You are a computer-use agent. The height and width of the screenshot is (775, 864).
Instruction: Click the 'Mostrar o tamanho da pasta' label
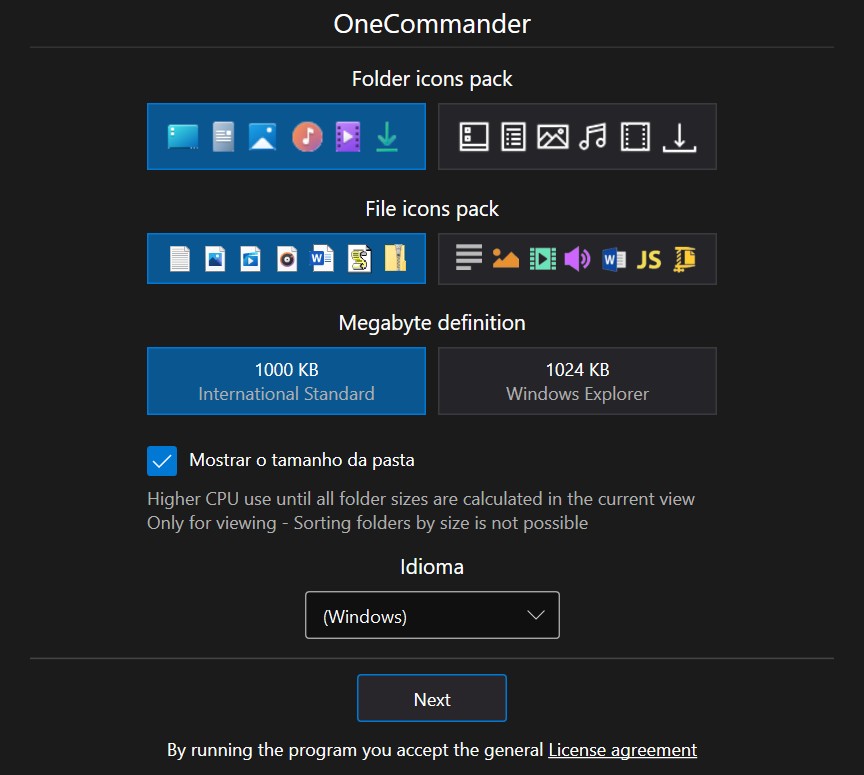point(302,460)
